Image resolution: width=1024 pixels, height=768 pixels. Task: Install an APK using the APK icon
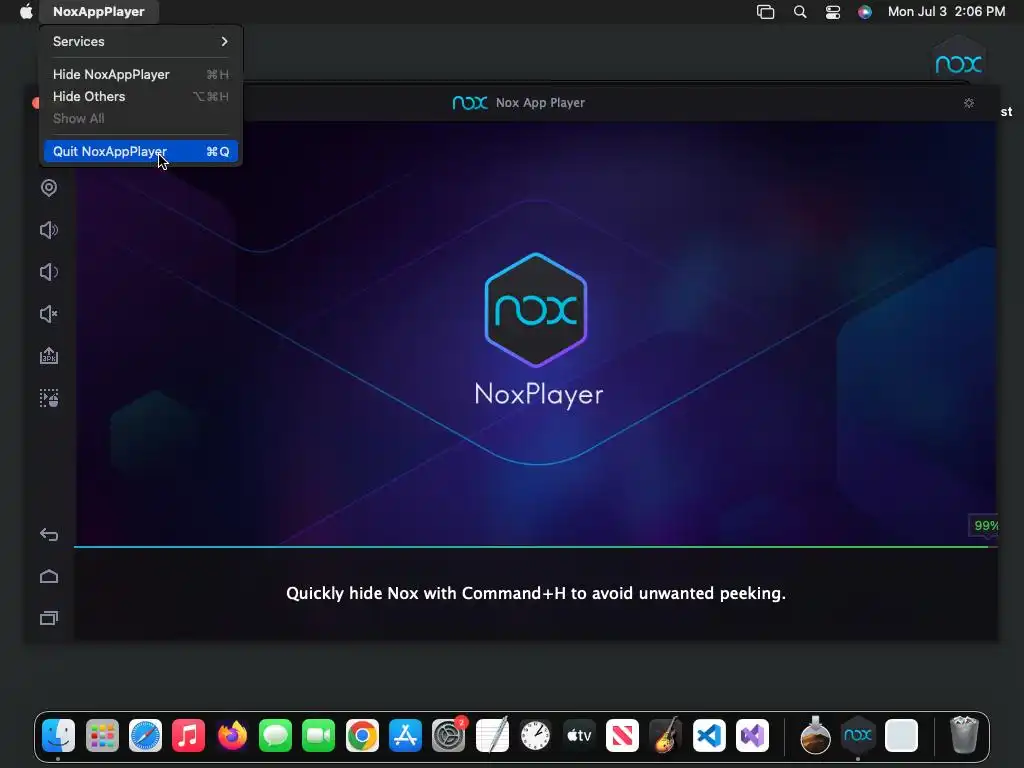[49, 356]
